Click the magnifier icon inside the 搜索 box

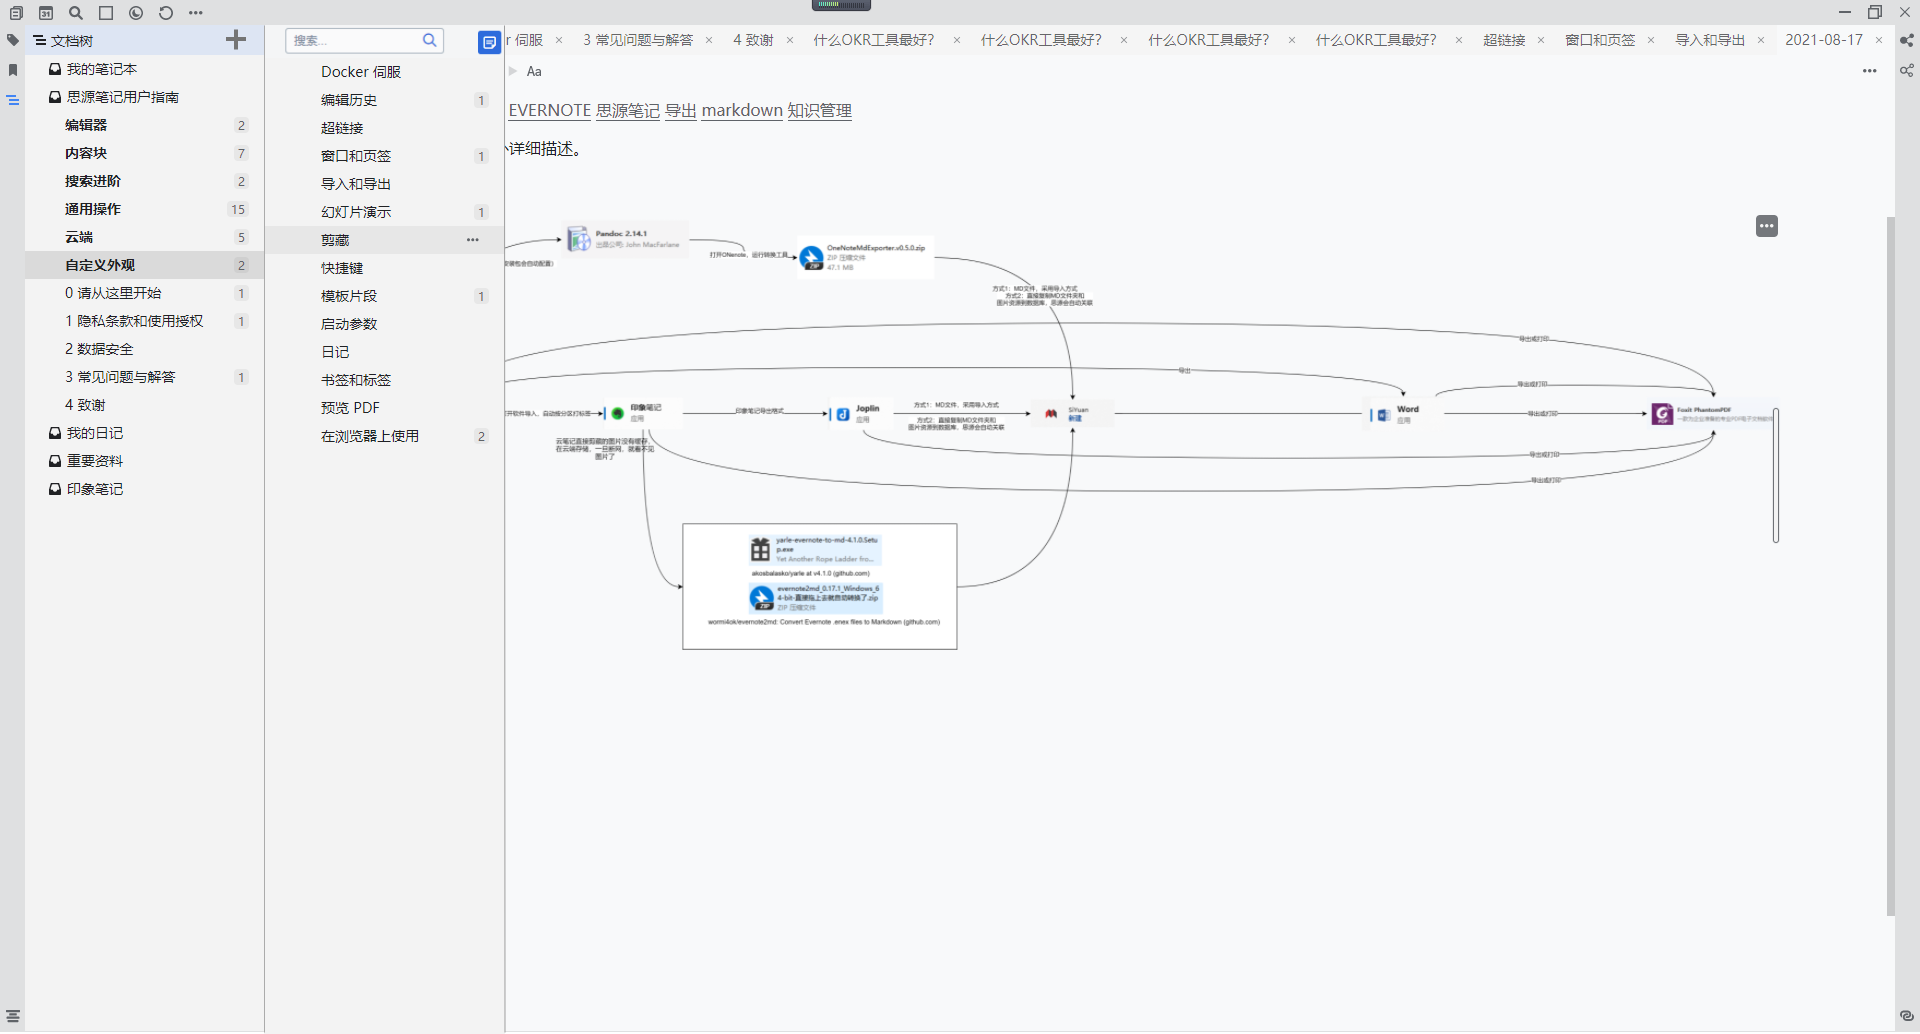[430, 40]
